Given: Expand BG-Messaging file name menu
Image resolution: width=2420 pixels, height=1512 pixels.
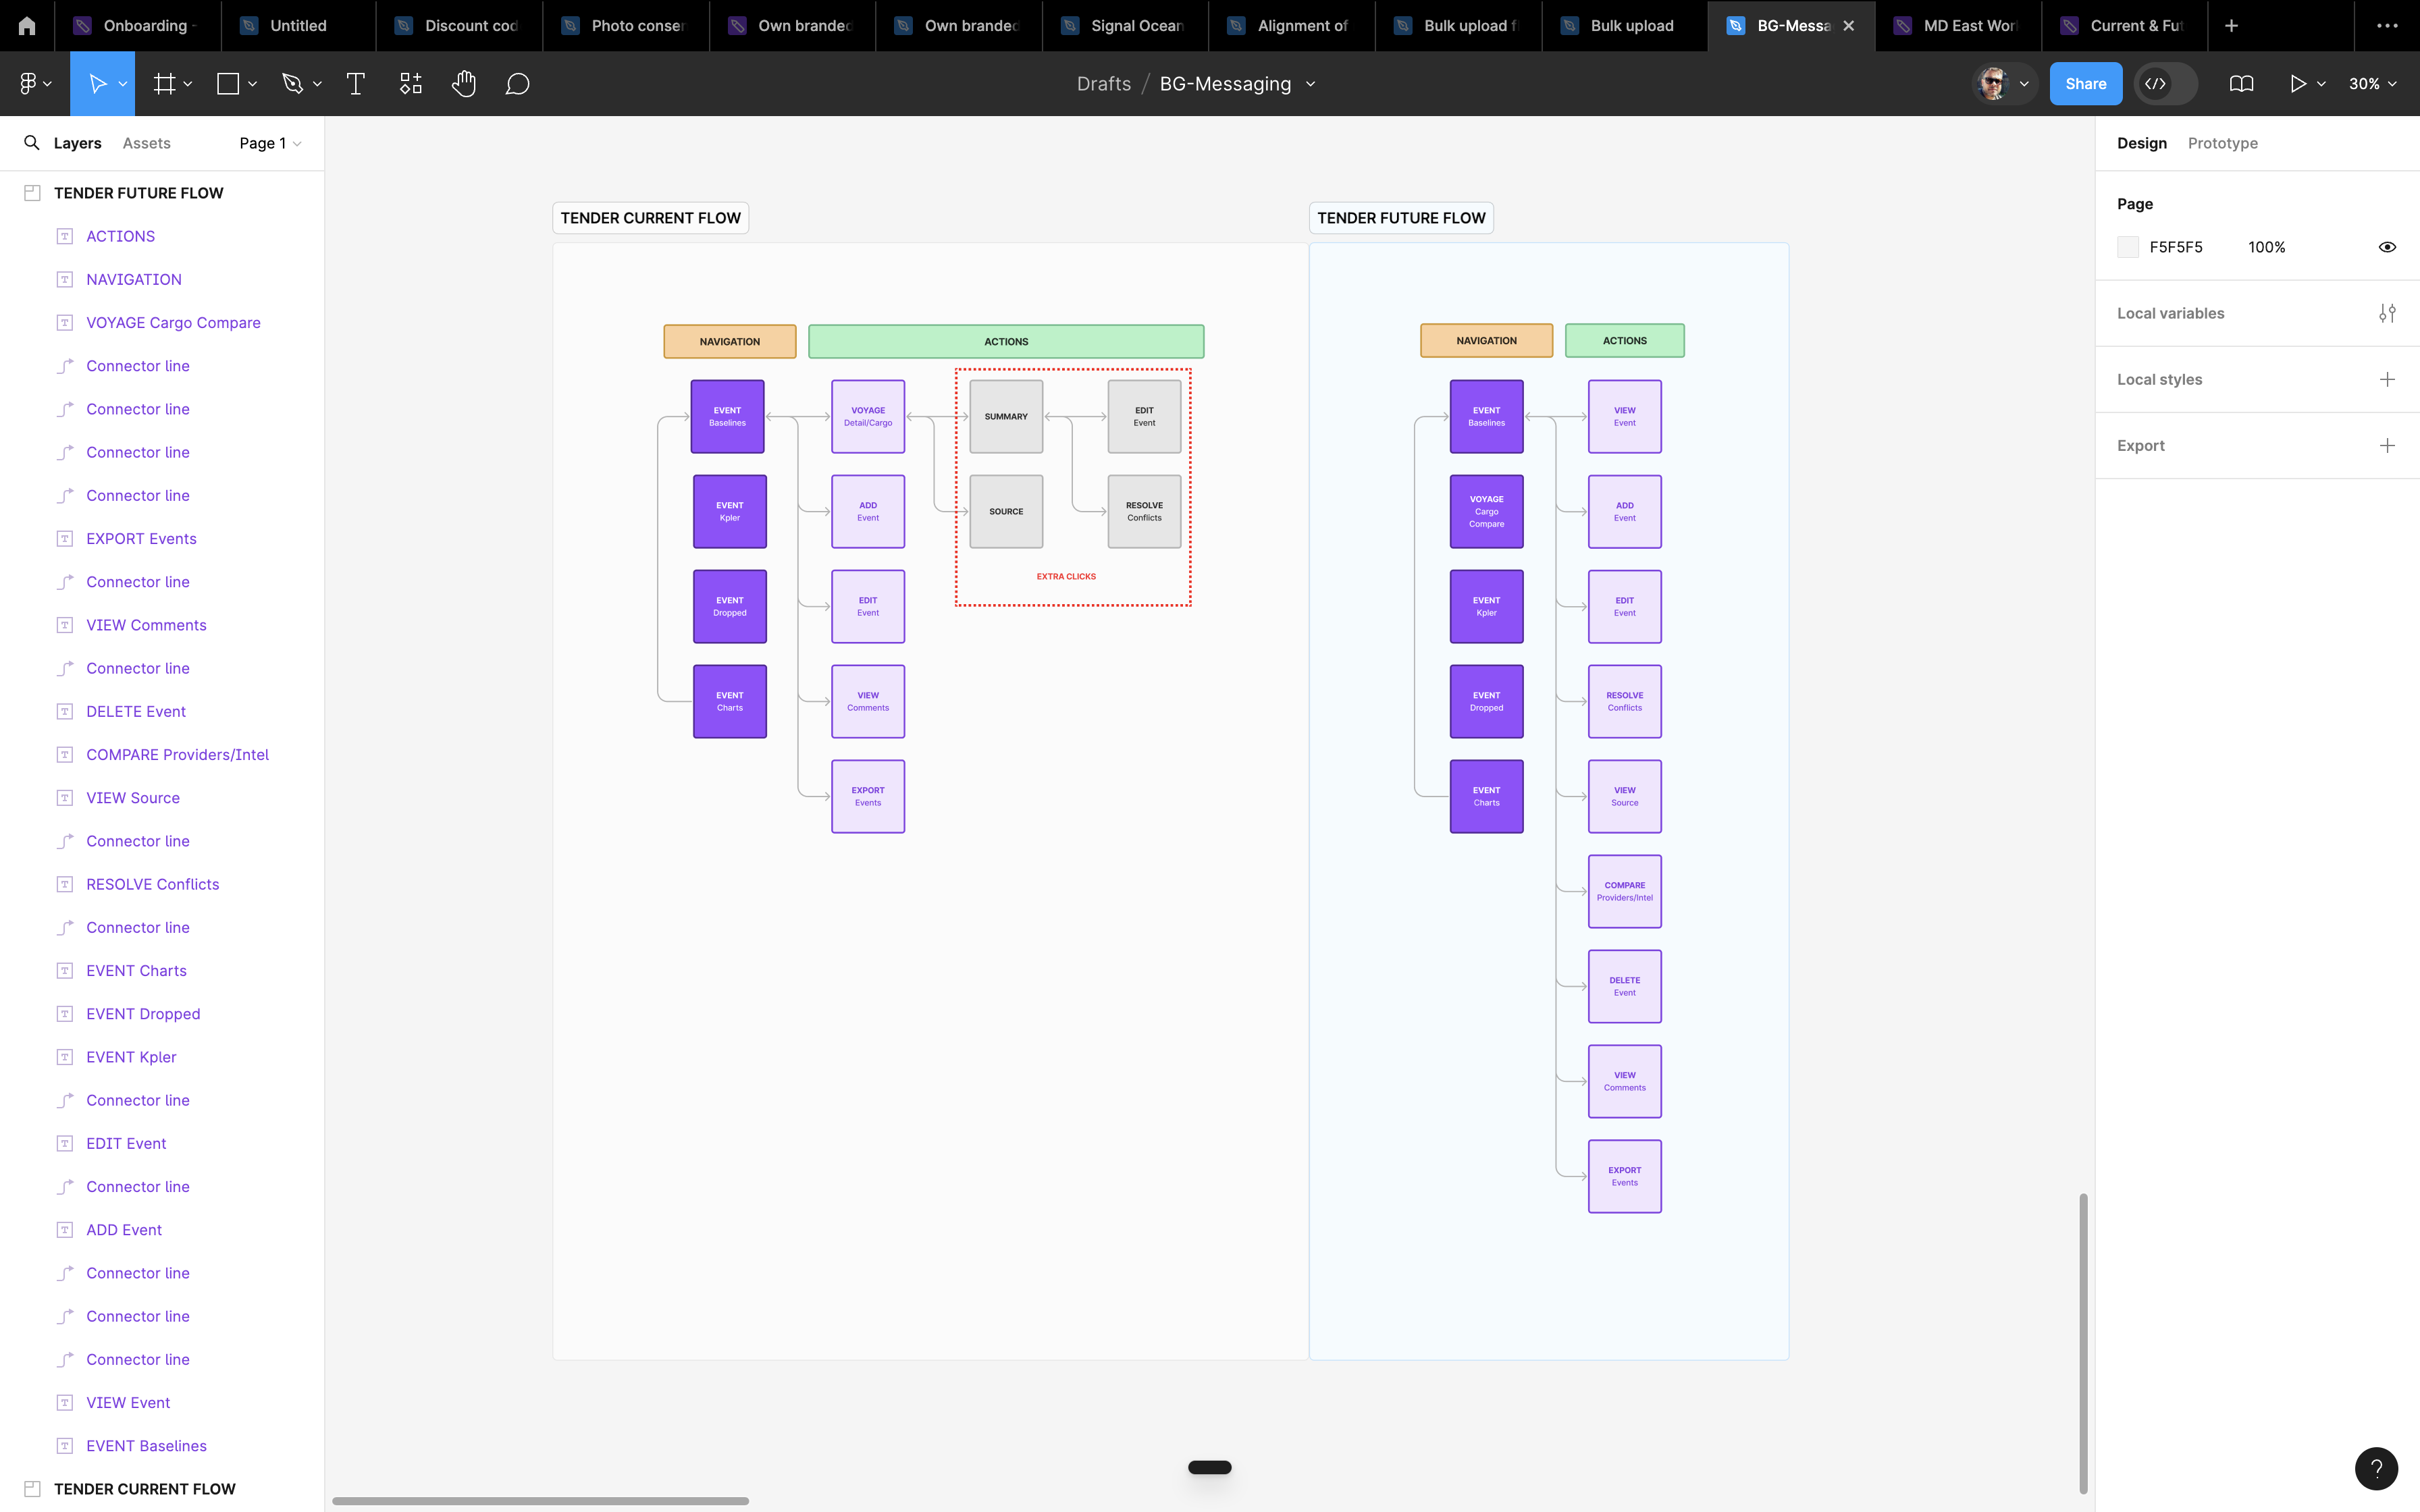Looking at the screenshot, I should [1311, 84].
